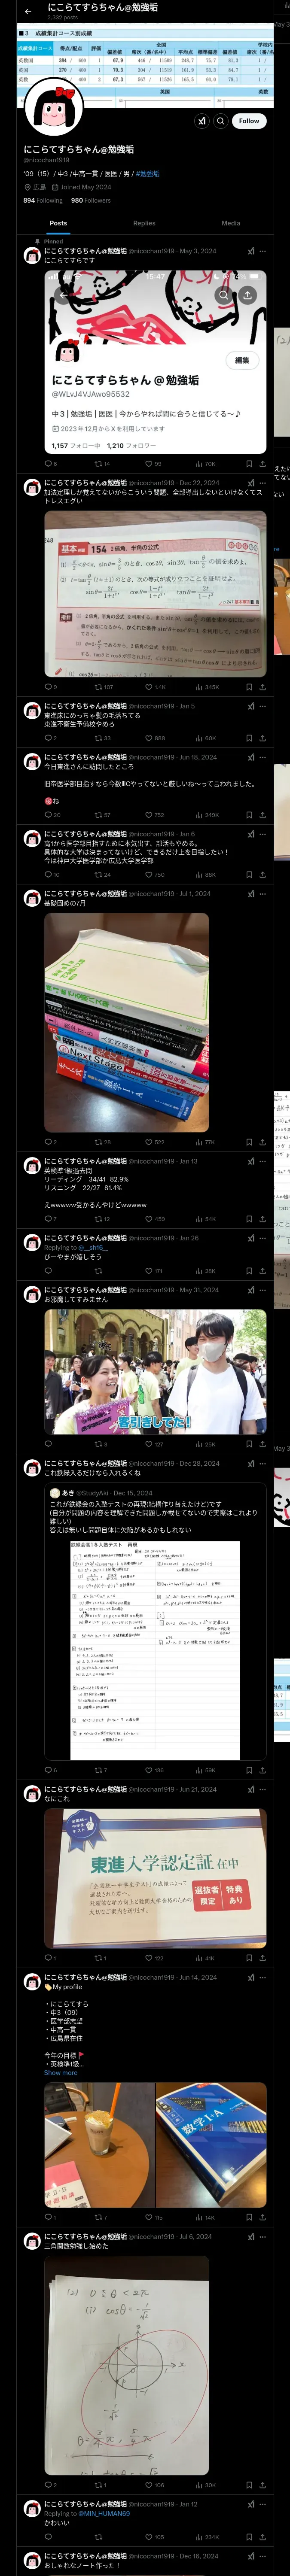Viewport: 290px width, 2576px height.
Task: Grok icon on the Jun 21, 2024 post
Action: 250,1789
